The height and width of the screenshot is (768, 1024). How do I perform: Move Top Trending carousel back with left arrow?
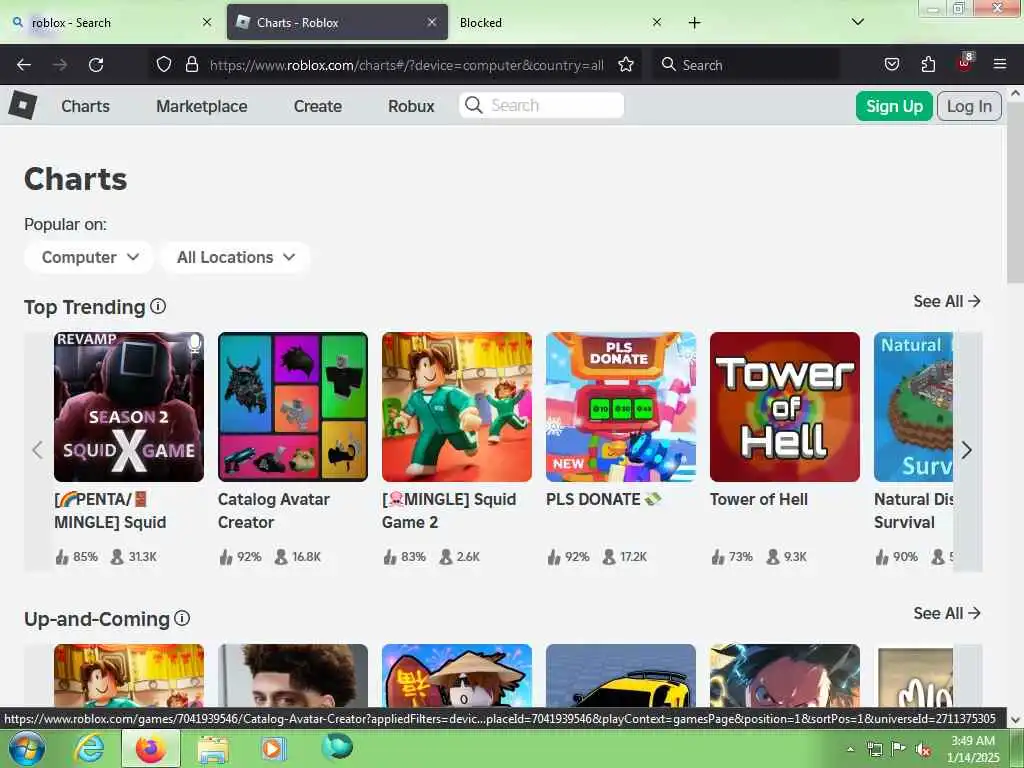pyautogui.click(x=38, y=450)
